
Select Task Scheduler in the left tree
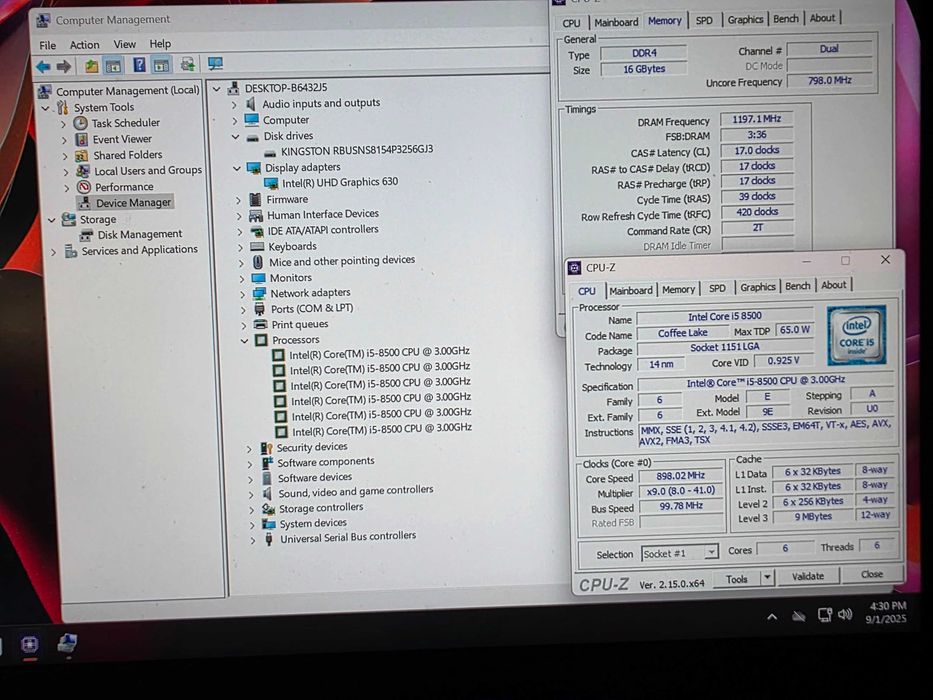coord(126,123)
